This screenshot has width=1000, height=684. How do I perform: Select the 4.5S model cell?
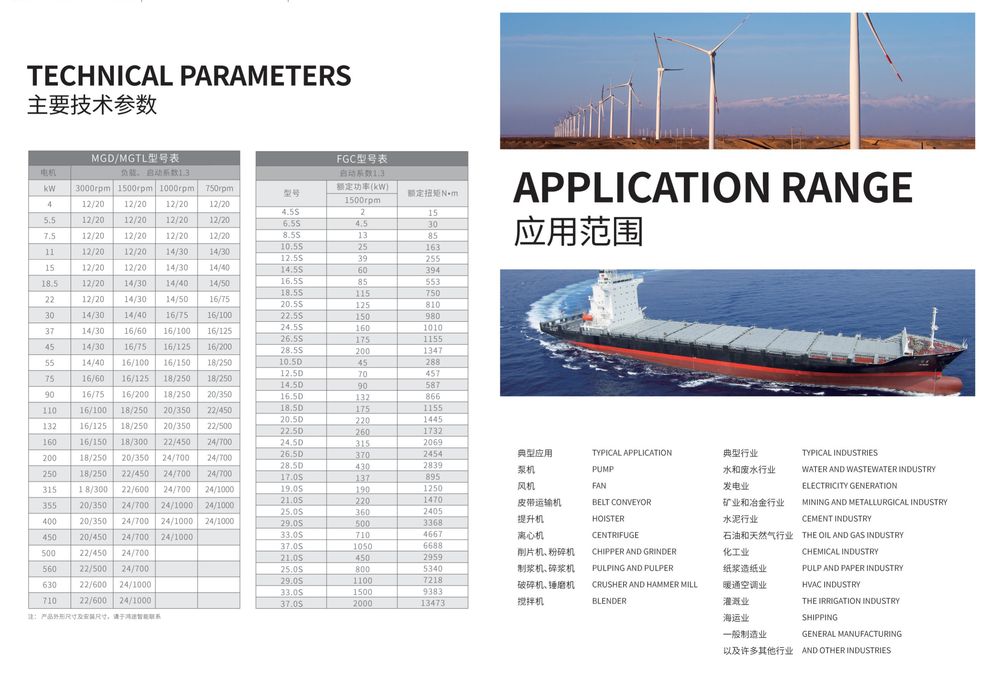(291, 212)
